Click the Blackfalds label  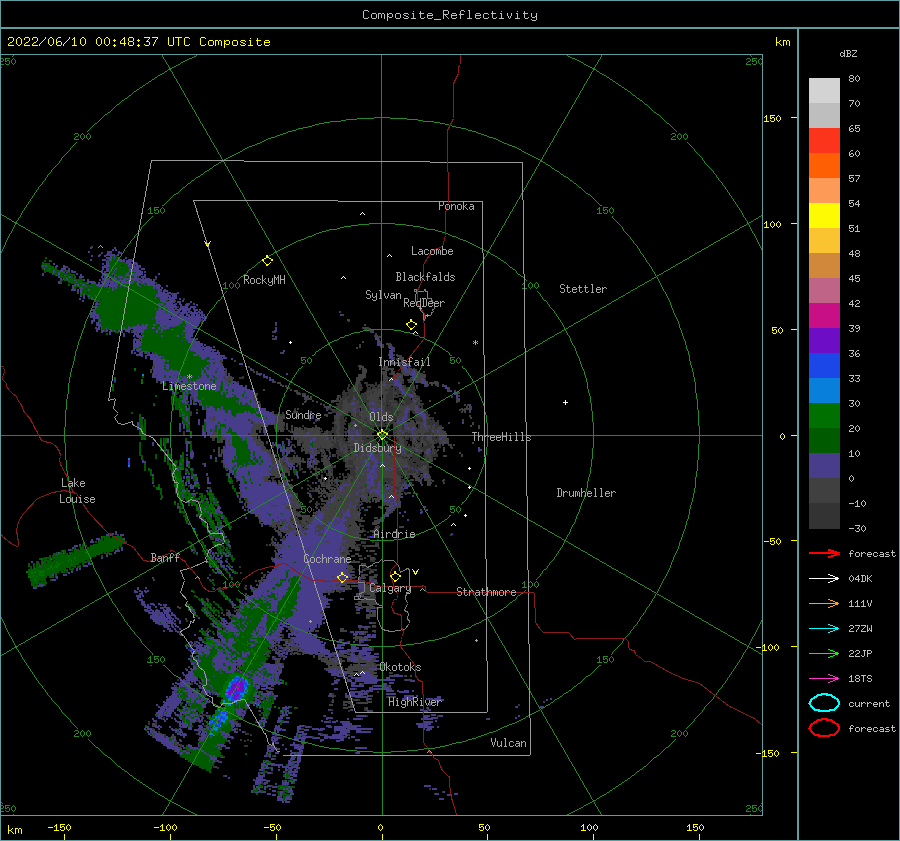pyautogui.click(x=425, y=277)
